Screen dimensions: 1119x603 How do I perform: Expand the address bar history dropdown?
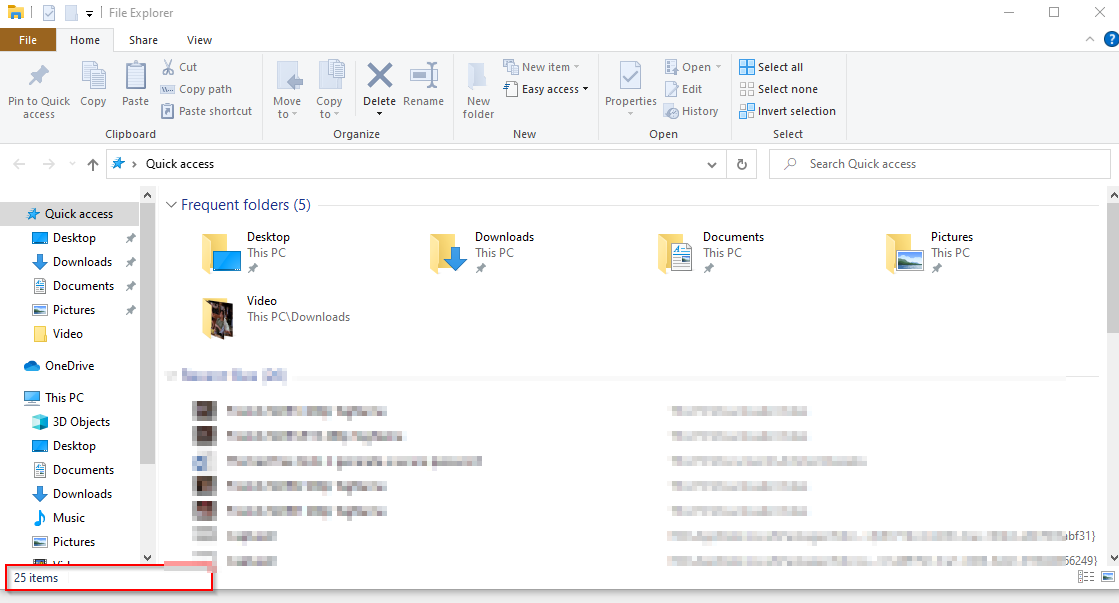(x=712, y=164)
